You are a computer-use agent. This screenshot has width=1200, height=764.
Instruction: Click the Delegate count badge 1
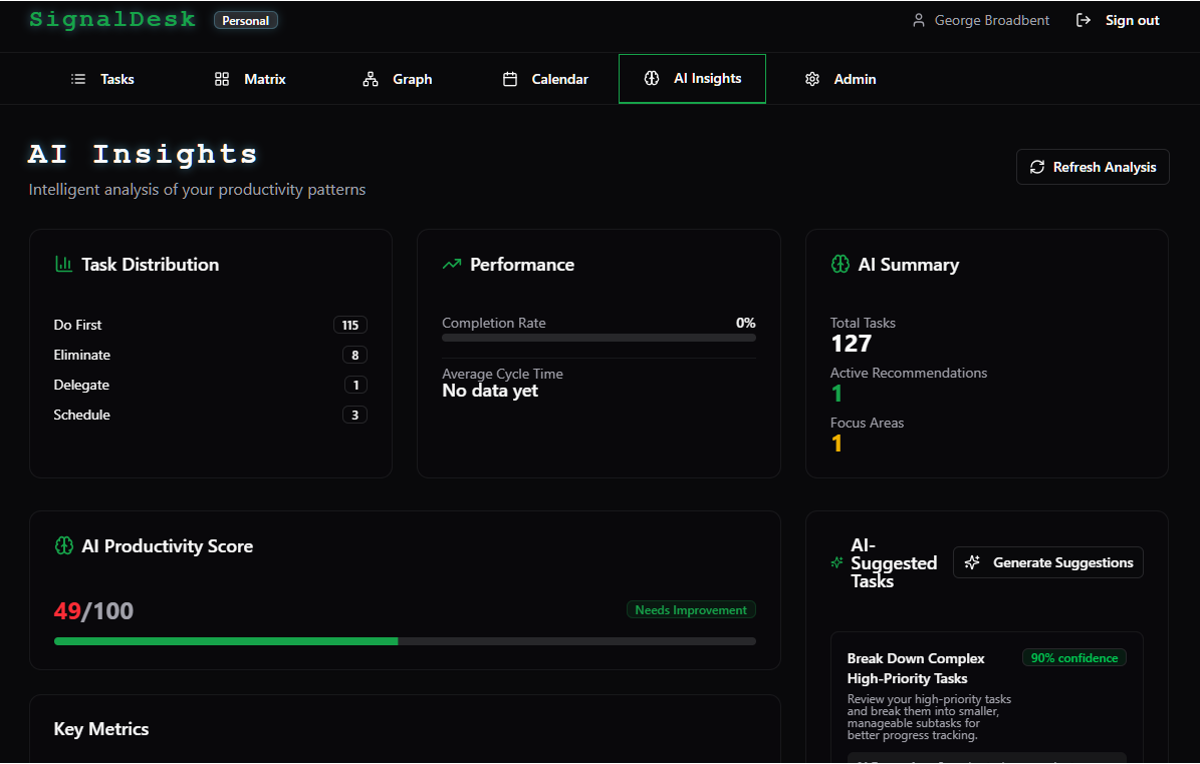click(x=355, y=385)
